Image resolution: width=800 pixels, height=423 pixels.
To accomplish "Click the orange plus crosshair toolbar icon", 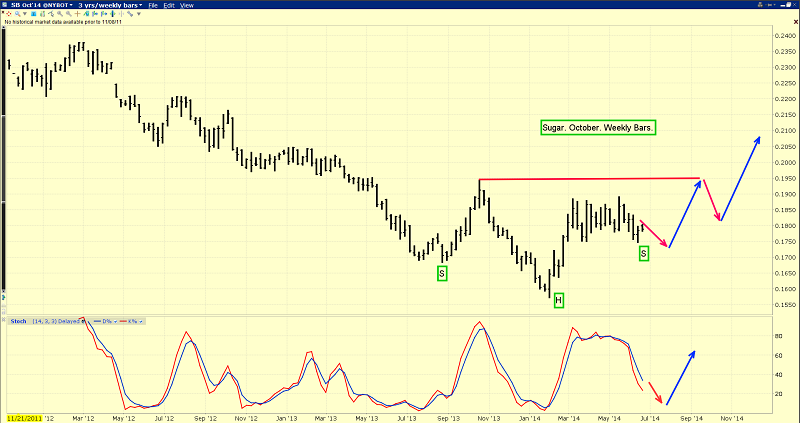I will [x=78, y=14].
